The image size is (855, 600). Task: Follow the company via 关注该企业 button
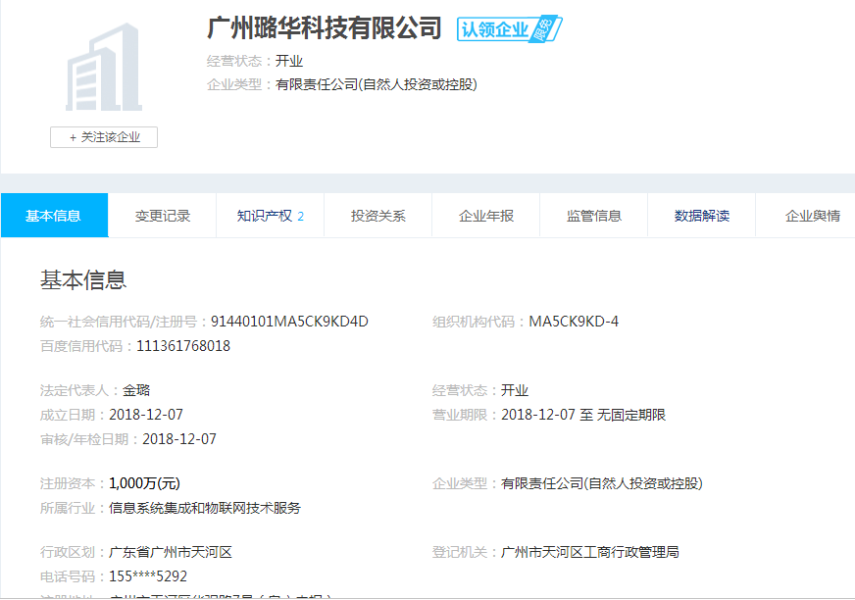104,137
